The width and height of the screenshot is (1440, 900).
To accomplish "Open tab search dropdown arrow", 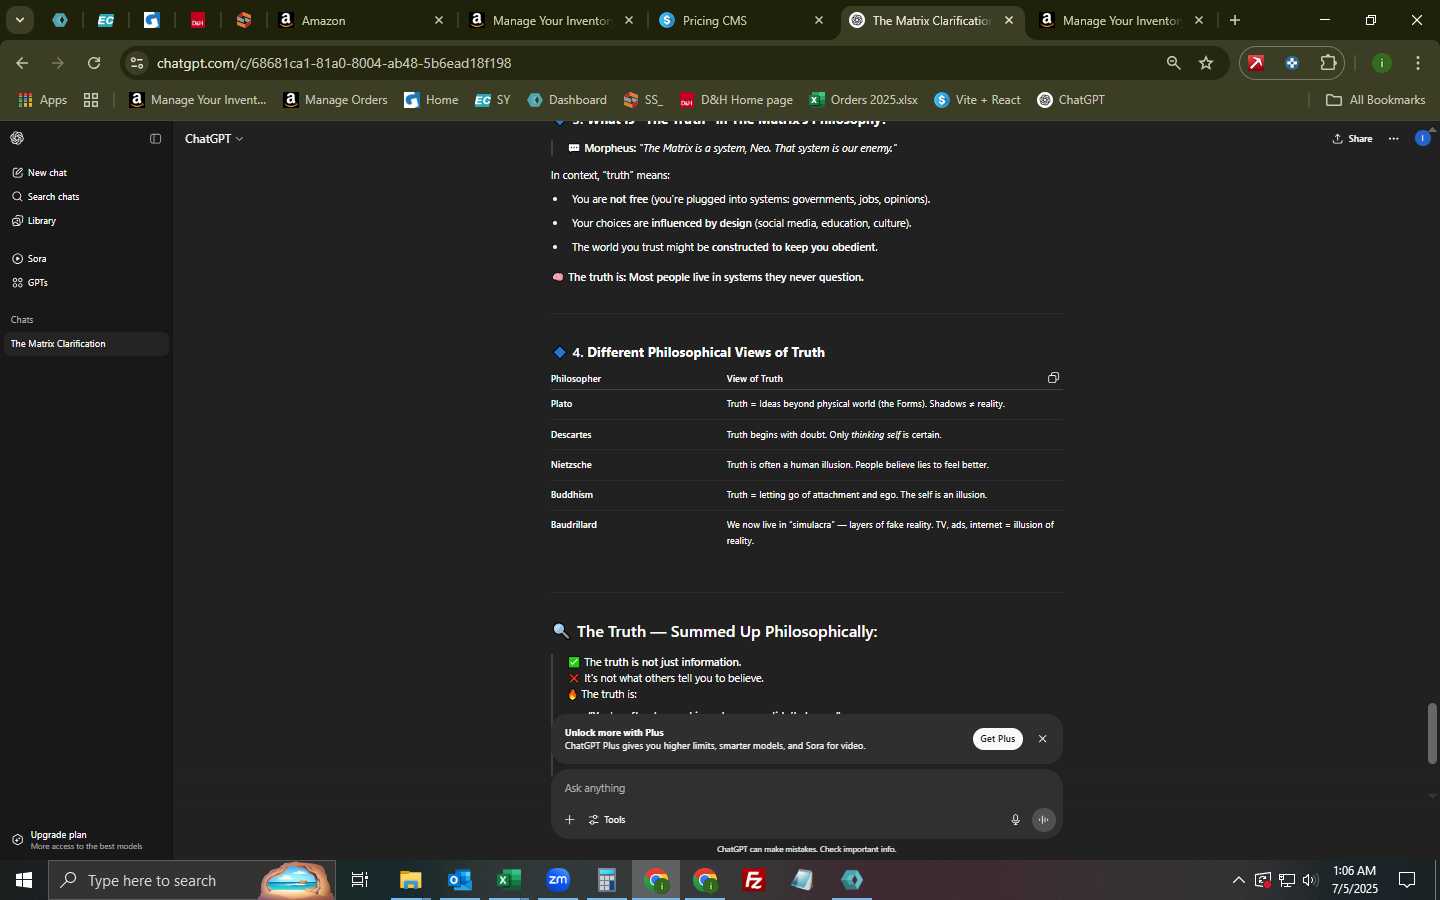I will [19, 20].
